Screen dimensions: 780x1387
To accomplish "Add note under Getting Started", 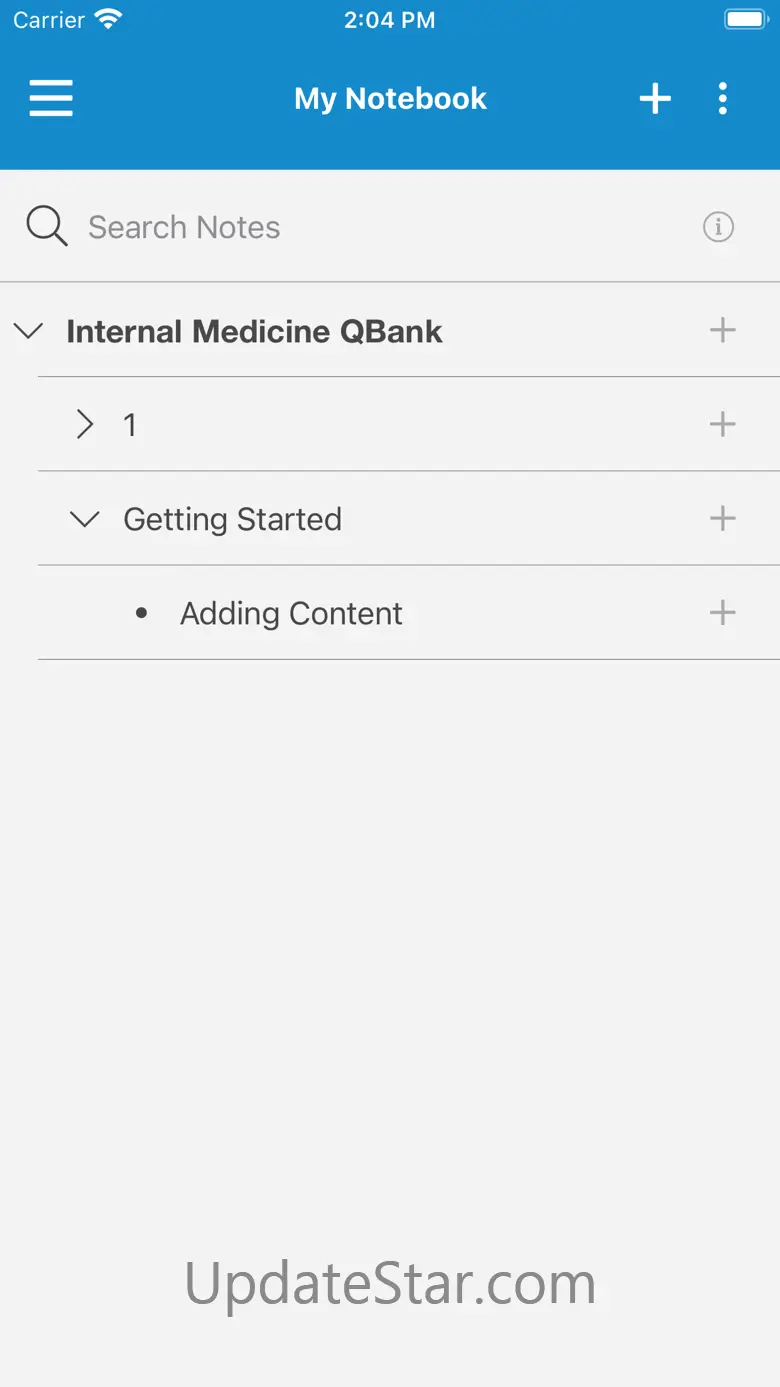I will [x=722, y=518].
